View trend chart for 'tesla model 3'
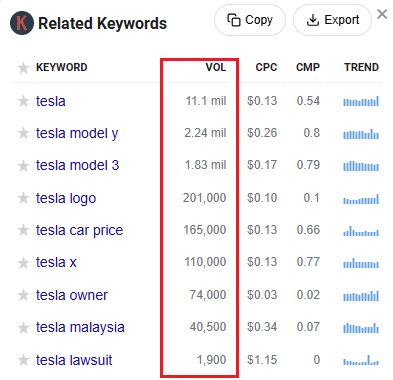Screen dimensions: 393x380 pyautogui.click(x=361, y=166)
